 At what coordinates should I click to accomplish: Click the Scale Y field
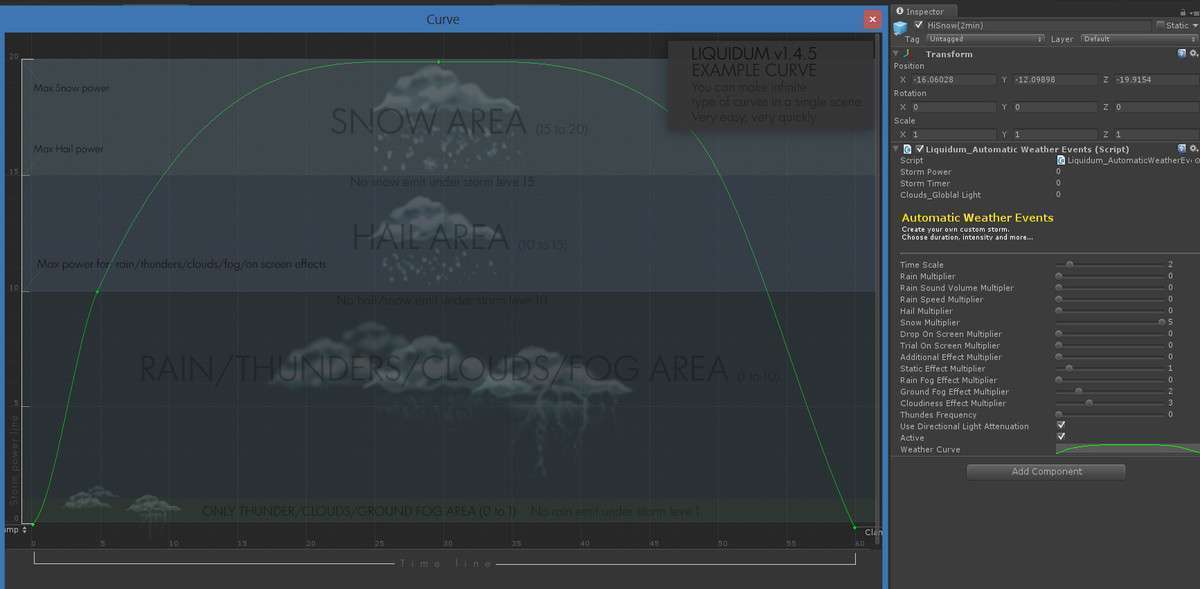[1055, 134]
